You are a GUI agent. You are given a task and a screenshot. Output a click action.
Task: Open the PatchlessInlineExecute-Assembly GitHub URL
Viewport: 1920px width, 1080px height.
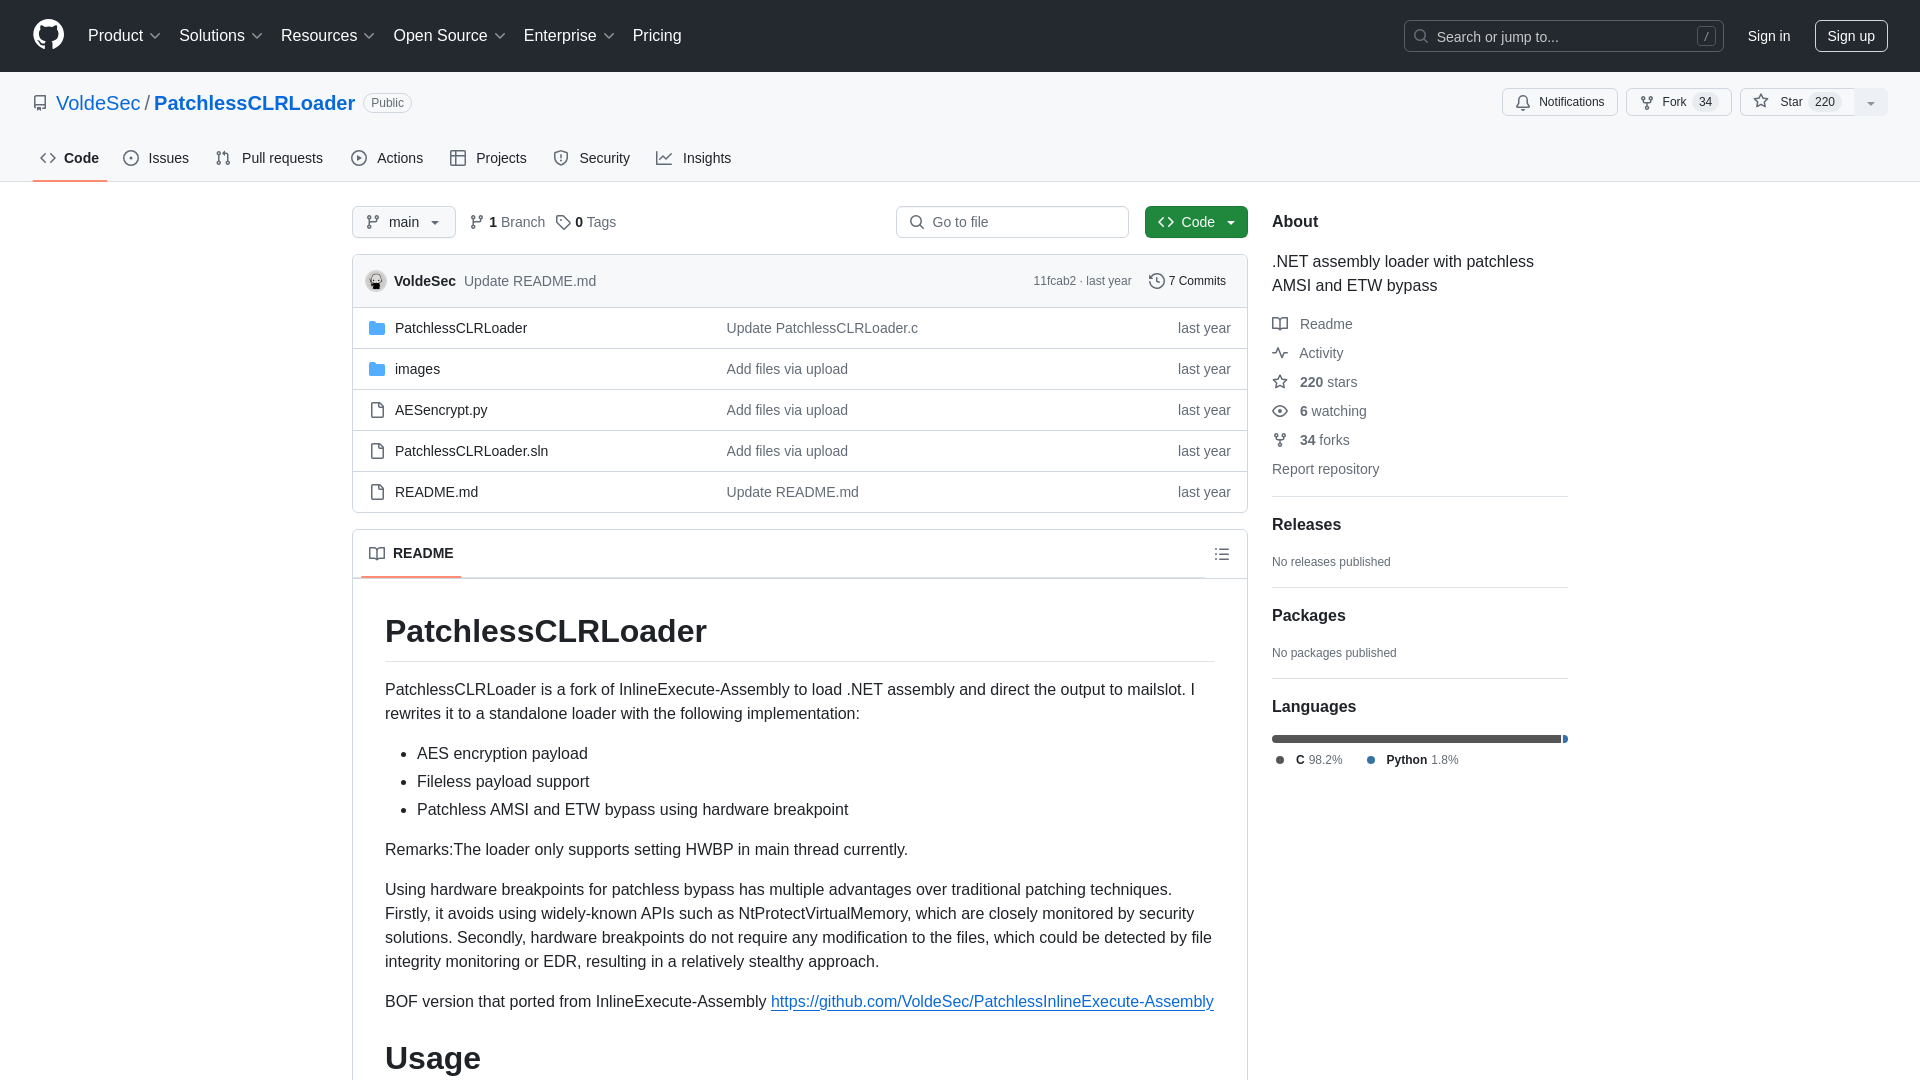tap(992, 1002)
